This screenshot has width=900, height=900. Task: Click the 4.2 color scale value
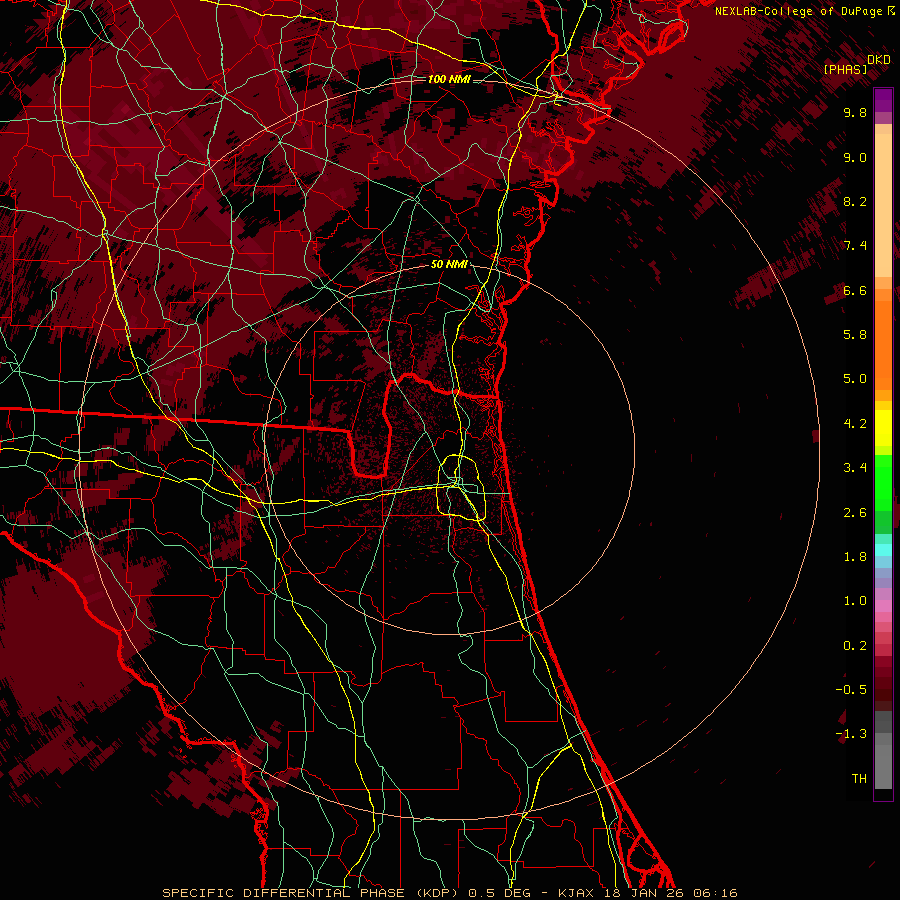click(855, 424)
